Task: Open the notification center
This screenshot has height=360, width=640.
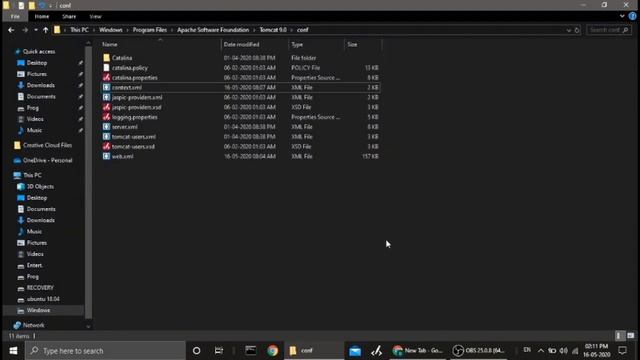Action: (x=622, y=351)
